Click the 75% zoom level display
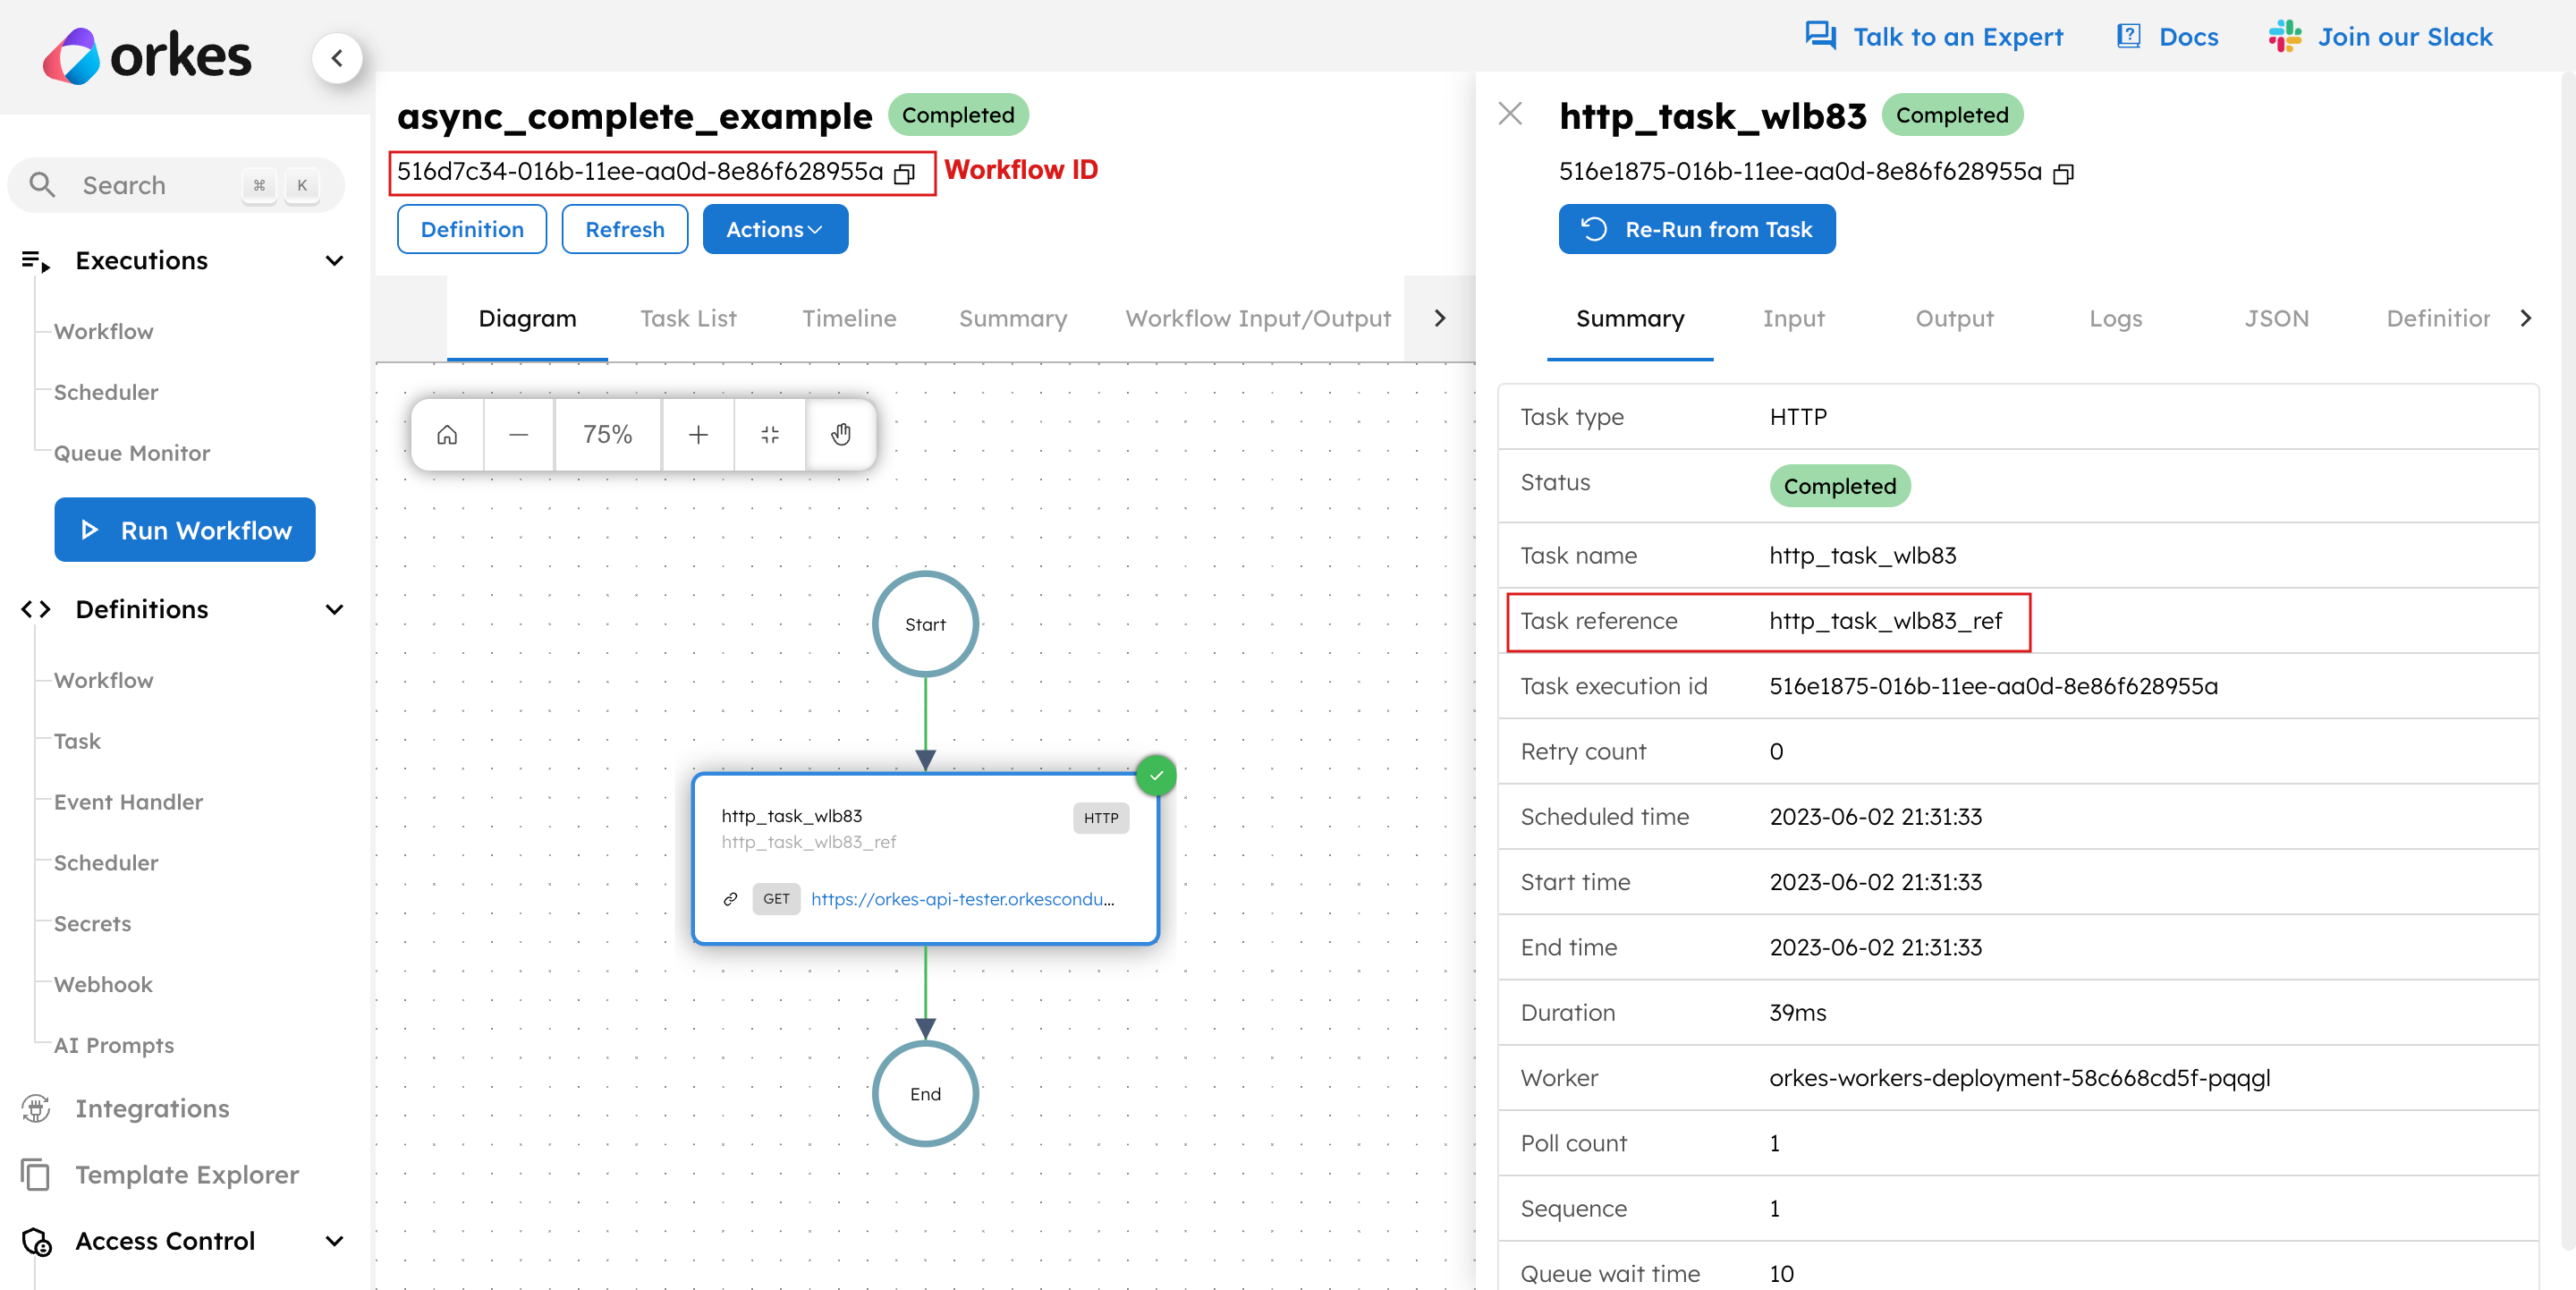This screenshot has height=1290, width=2576. [x=607, y=434]
